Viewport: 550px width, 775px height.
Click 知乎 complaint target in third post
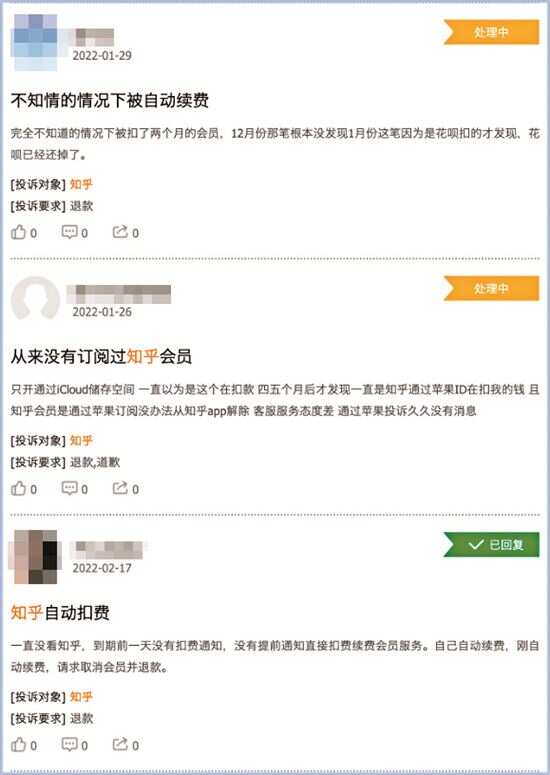coord(81,697)
